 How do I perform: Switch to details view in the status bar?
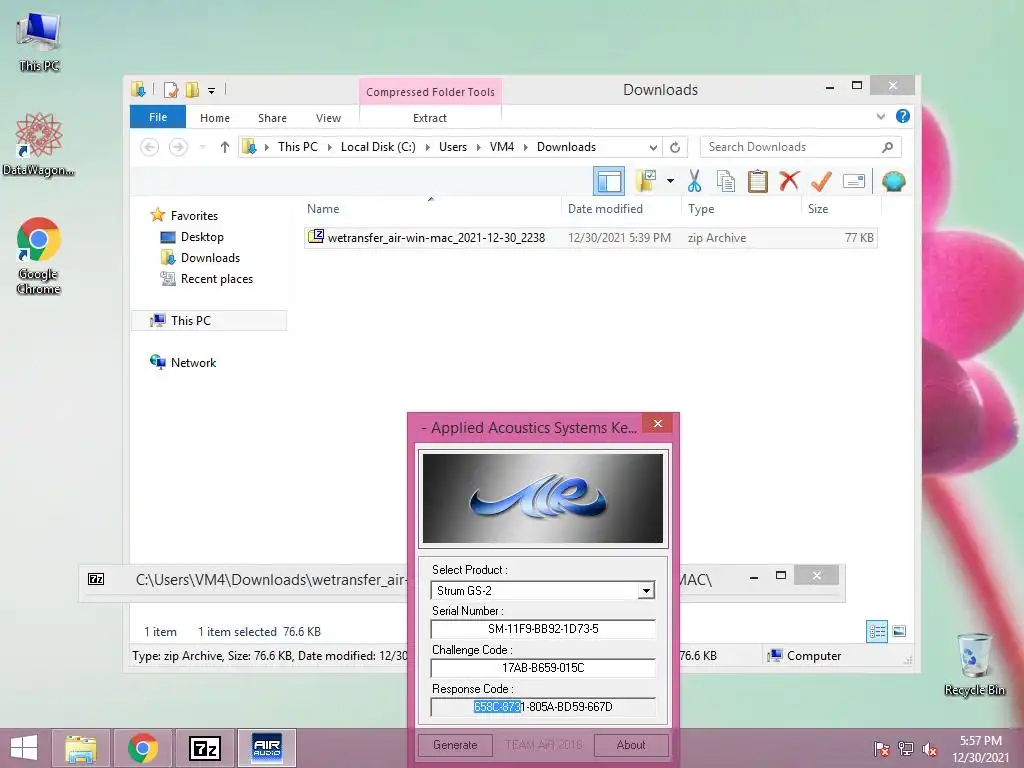(x=876, y=632)
